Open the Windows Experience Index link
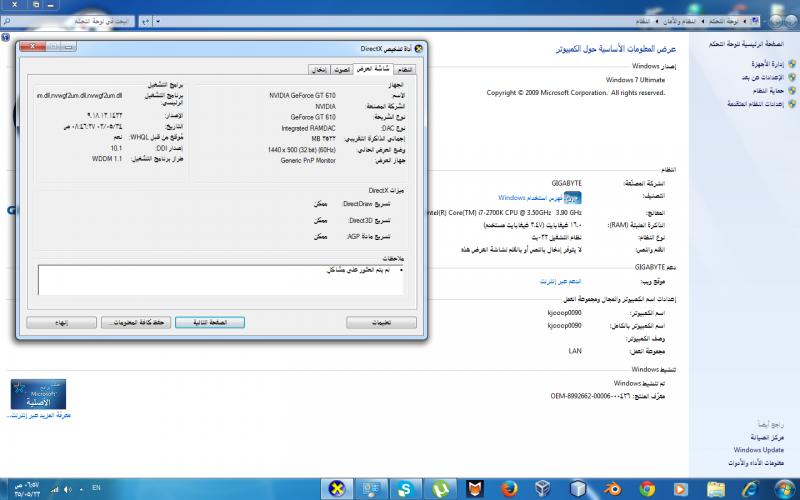This screenshot has height=500, width=800. coord(530,197)
